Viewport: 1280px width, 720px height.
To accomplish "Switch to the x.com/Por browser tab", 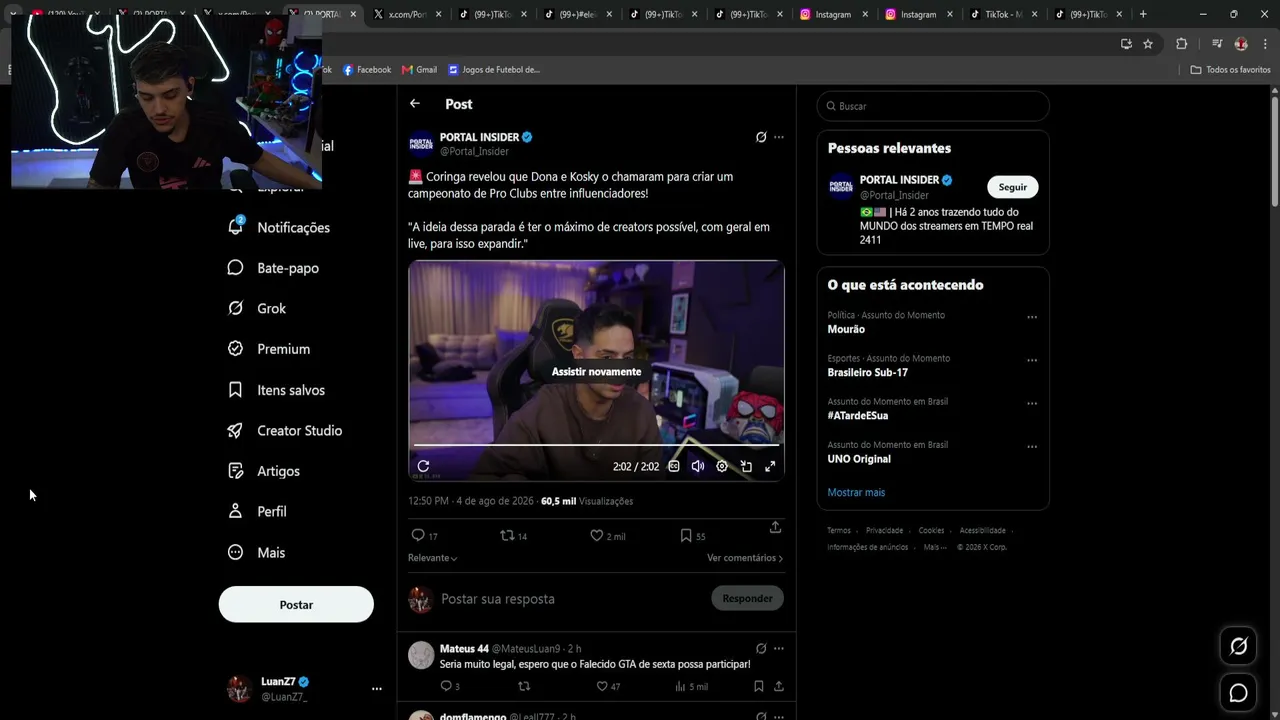I will coord(408,14).
